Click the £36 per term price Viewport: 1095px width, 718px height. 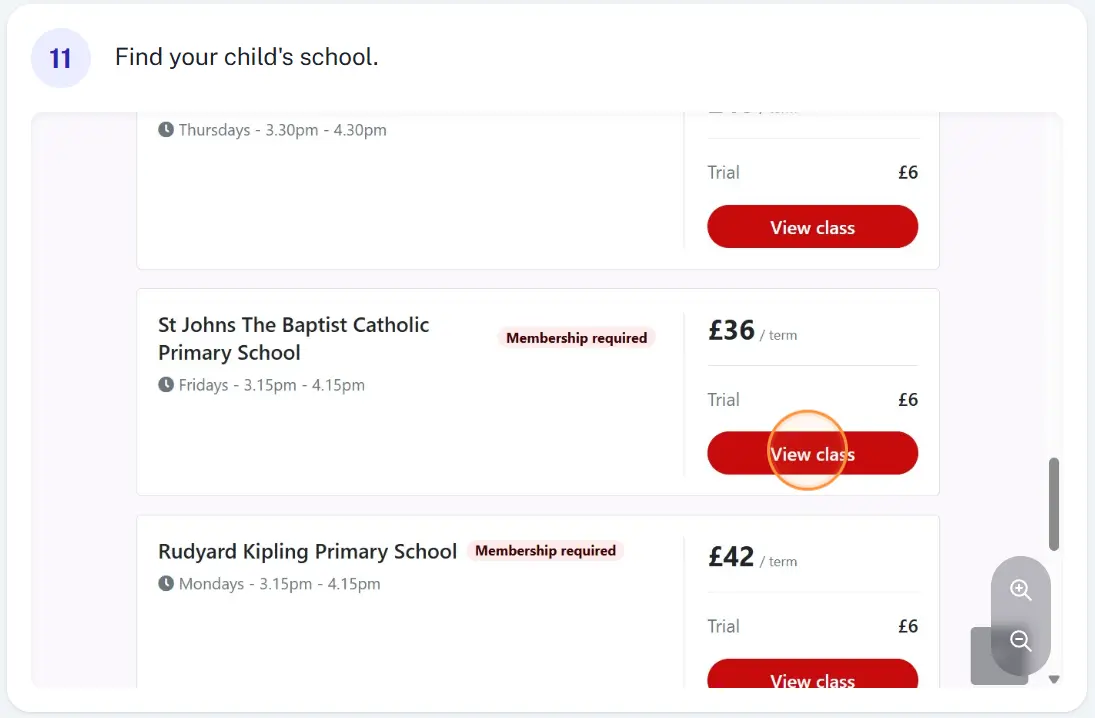click(752, 330)
